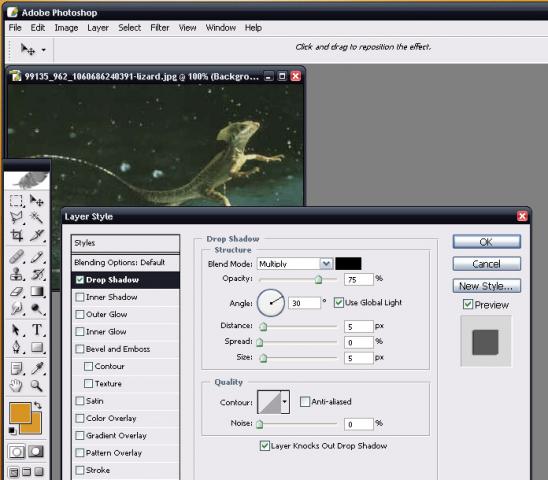Select the Zoom magnifier tool
Screen dimensions: 548x480
pos(36,386)
